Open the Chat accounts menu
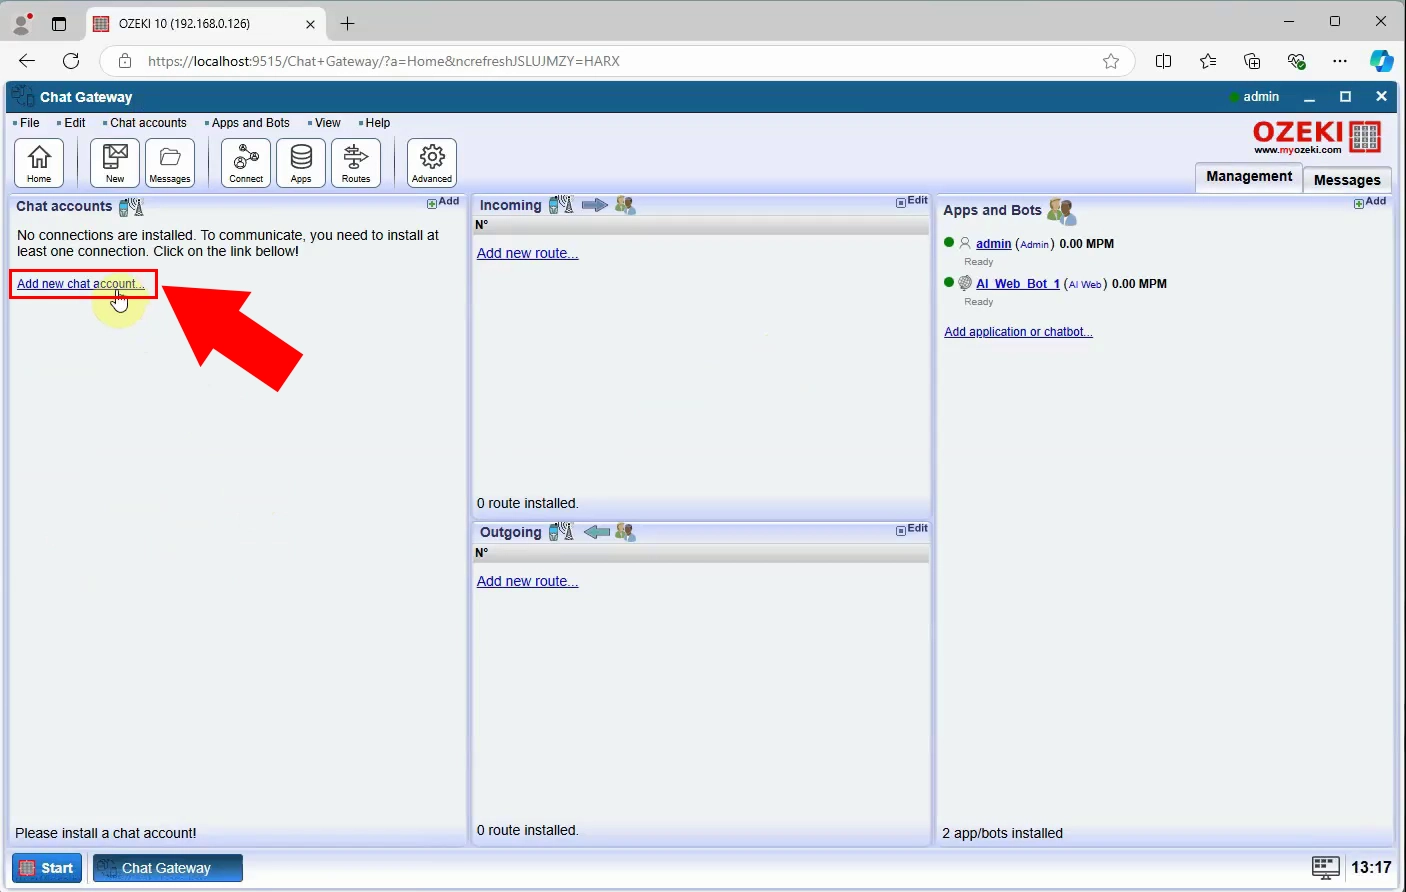 (148, 123)
